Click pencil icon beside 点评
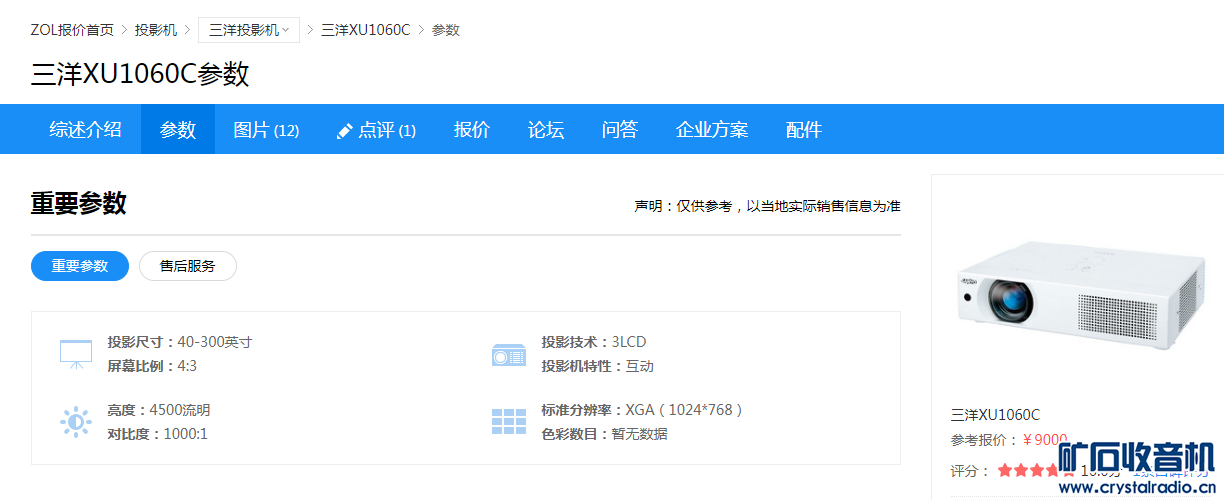Viewport: 1224px width, 500px height. coord(345,130)
